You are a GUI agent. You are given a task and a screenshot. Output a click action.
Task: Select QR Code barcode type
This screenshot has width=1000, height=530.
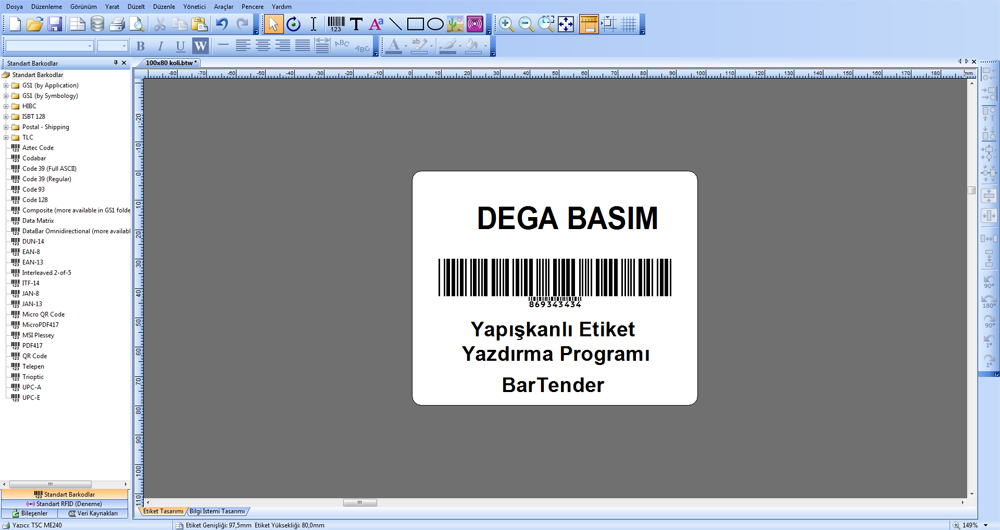[x=34, y=356]
